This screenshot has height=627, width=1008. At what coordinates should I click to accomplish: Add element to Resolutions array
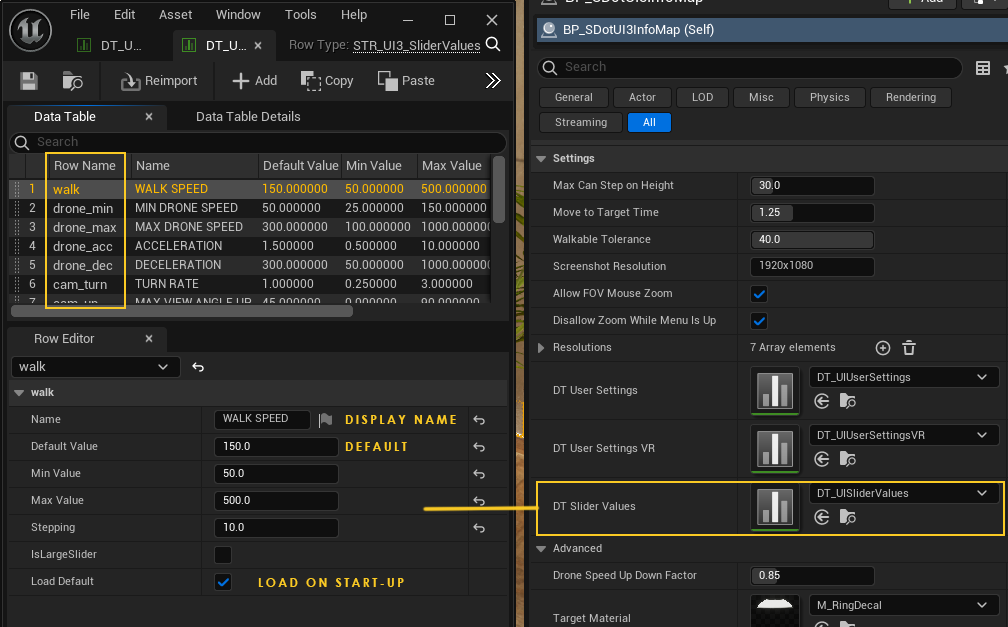pyautogui.click(x=883, y=348)
